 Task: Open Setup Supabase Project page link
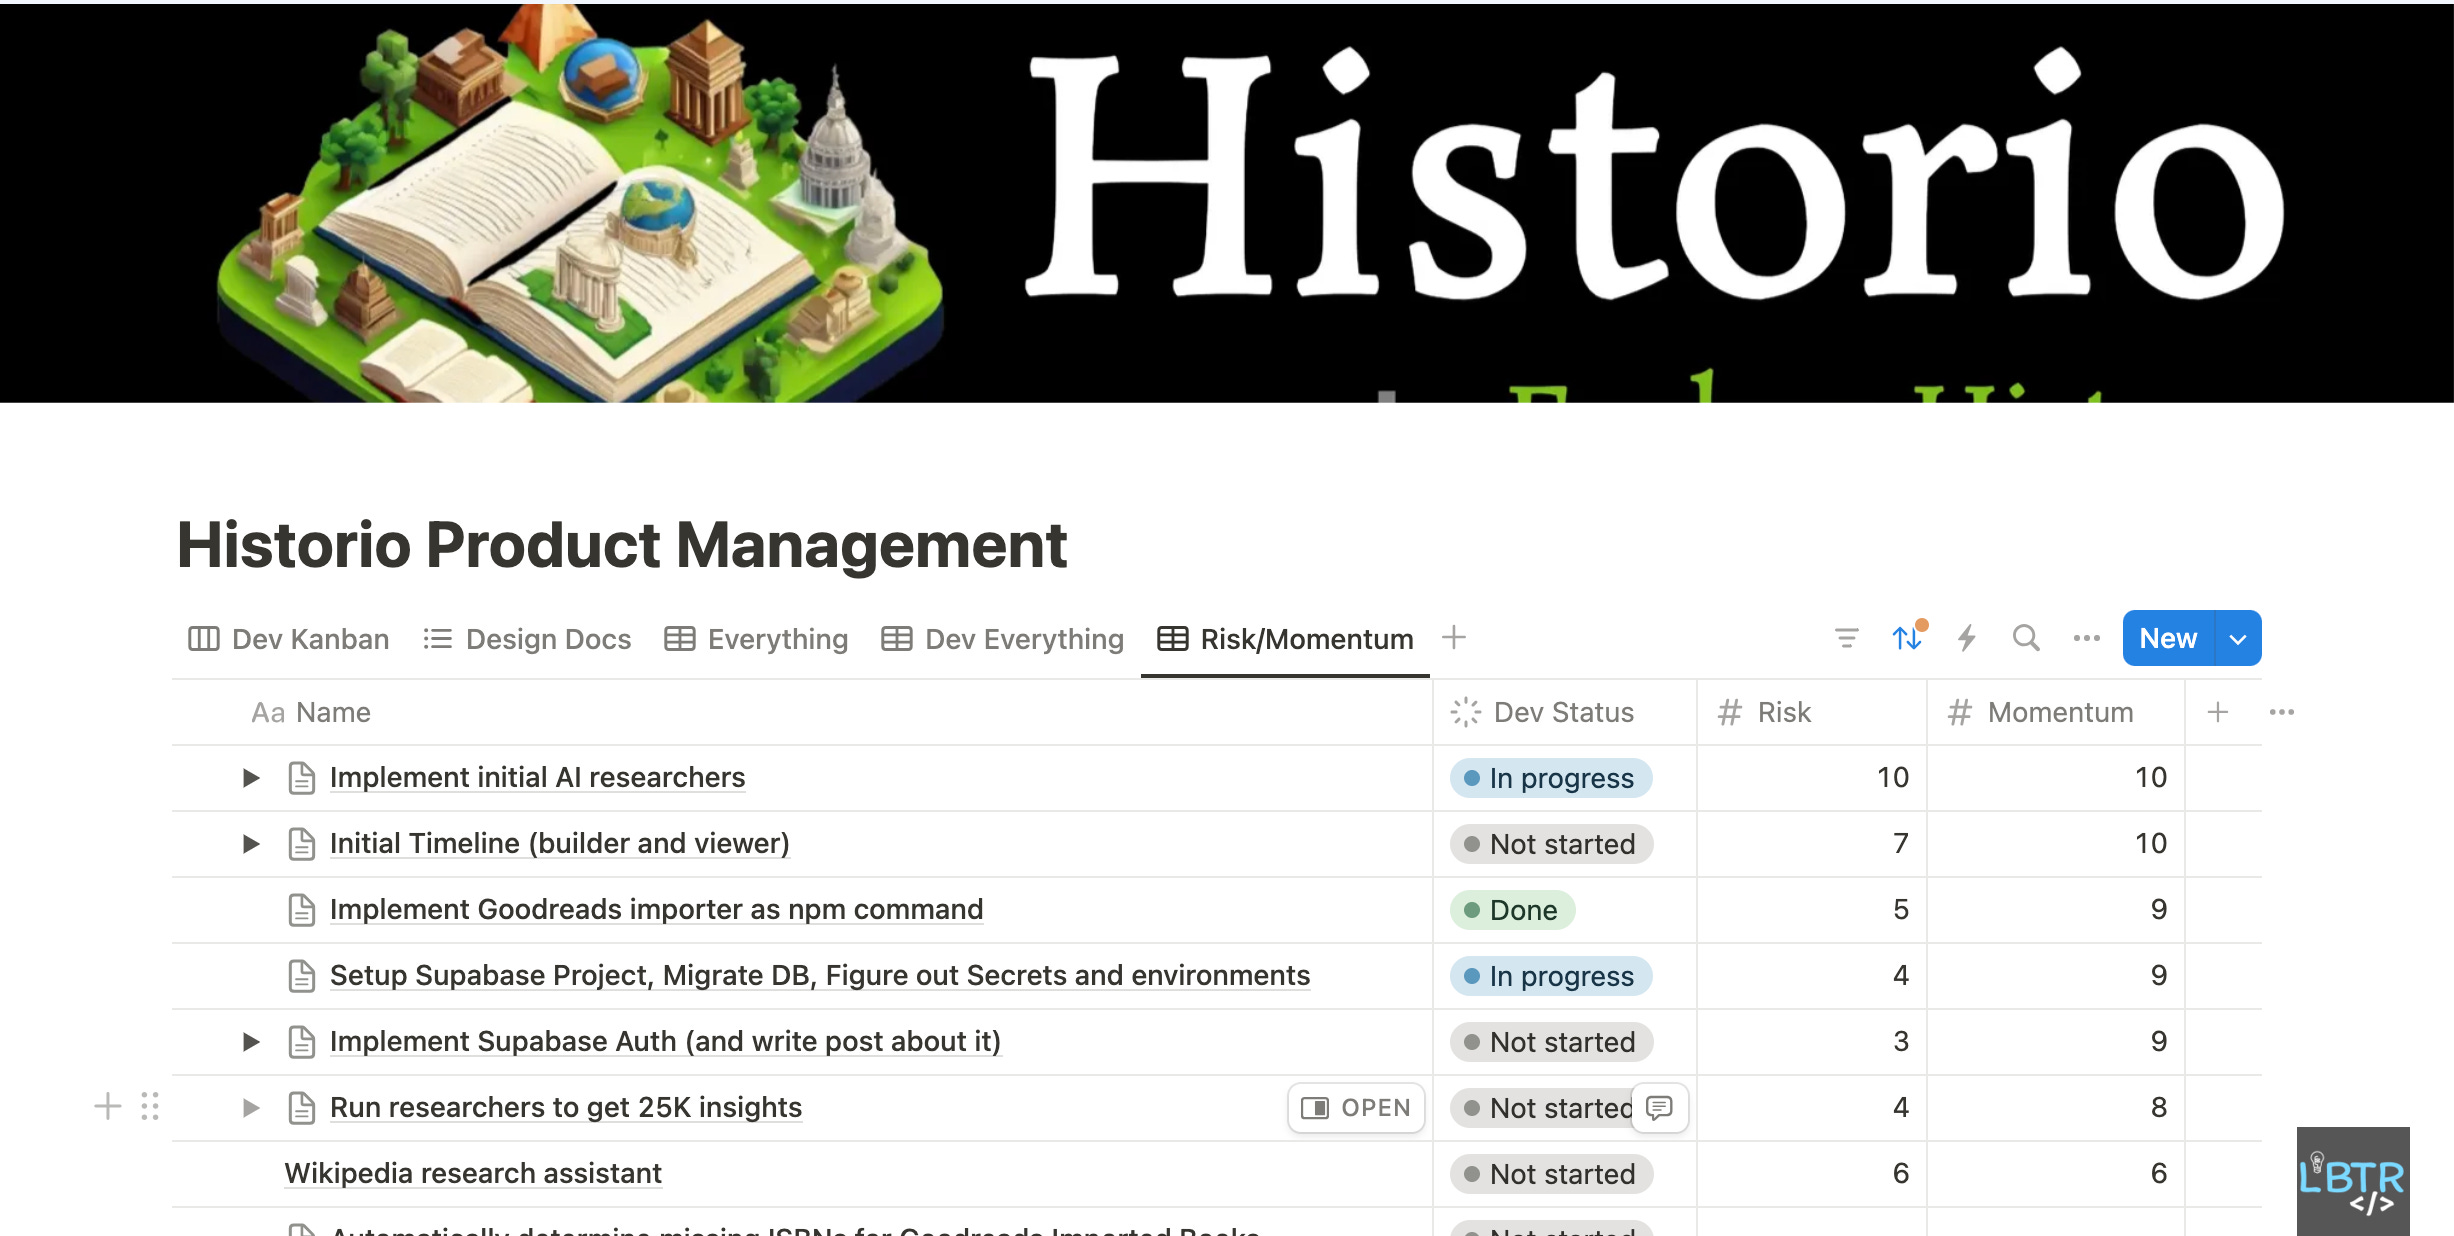820,975
